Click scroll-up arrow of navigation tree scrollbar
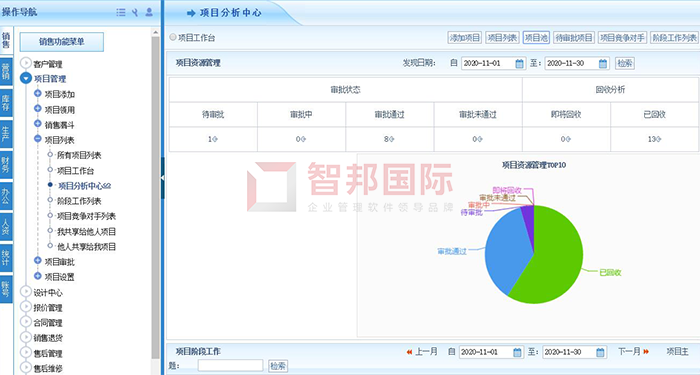The image size is (700, 375). coord(155,32)
